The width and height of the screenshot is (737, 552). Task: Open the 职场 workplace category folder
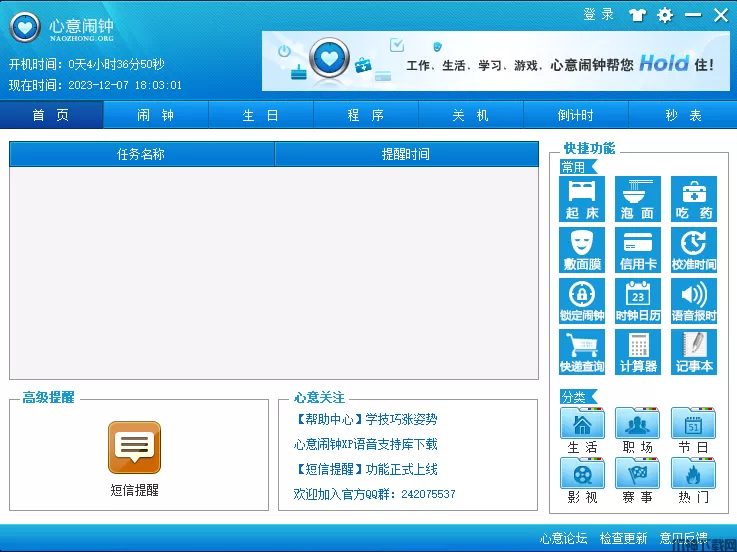[638, 430]
